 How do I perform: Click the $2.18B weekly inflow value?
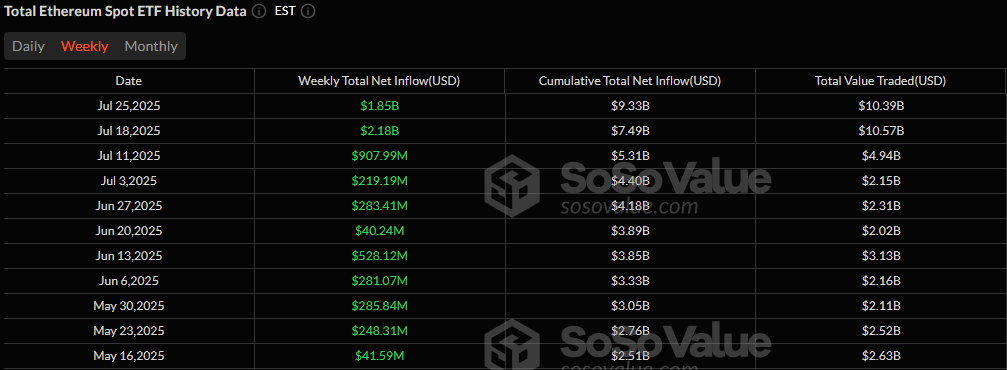379,131
